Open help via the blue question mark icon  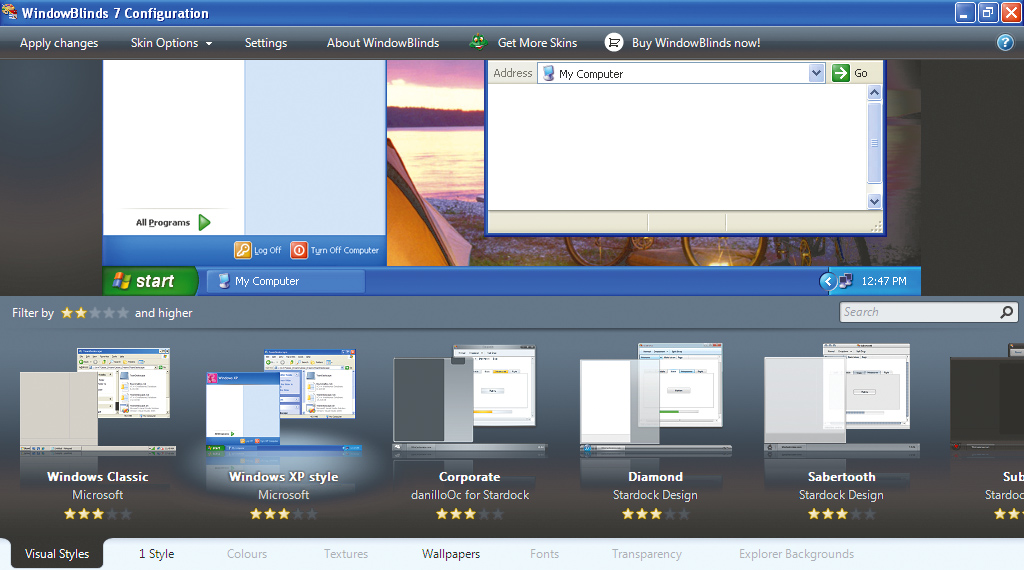click(x=1005, y=43)
